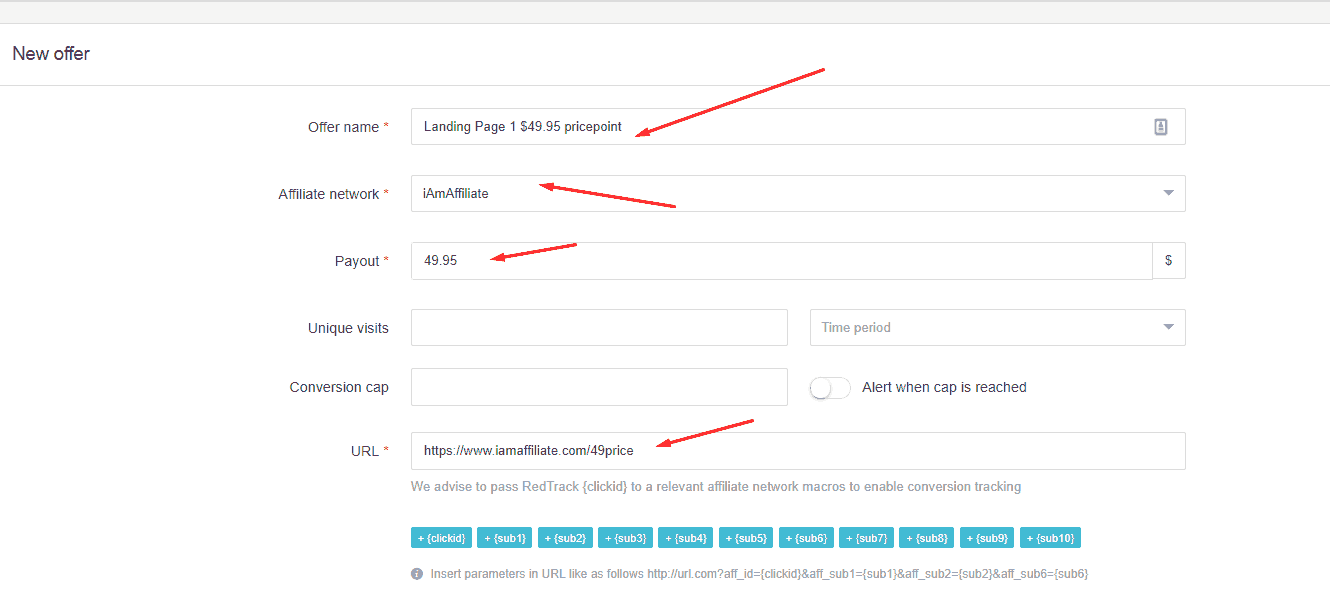
Task: Click the contact card icon in Offer name
Action: tap(1160, 127)
